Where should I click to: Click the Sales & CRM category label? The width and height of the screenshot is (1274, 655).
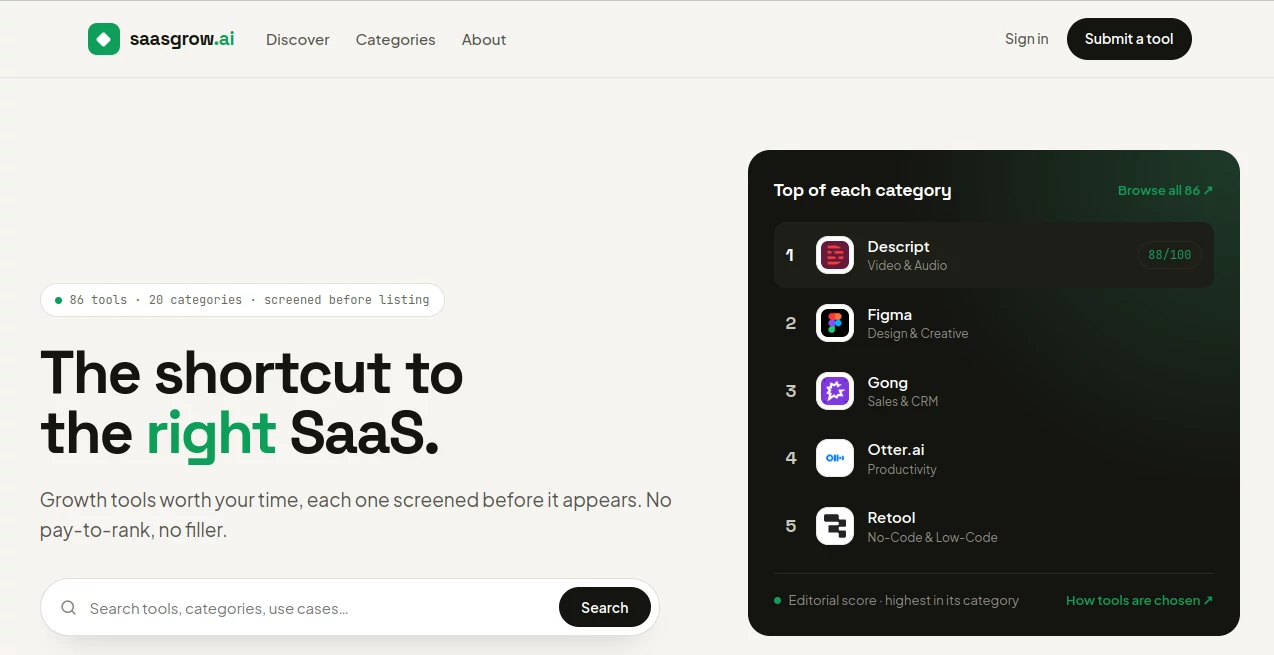pos(903,402)
